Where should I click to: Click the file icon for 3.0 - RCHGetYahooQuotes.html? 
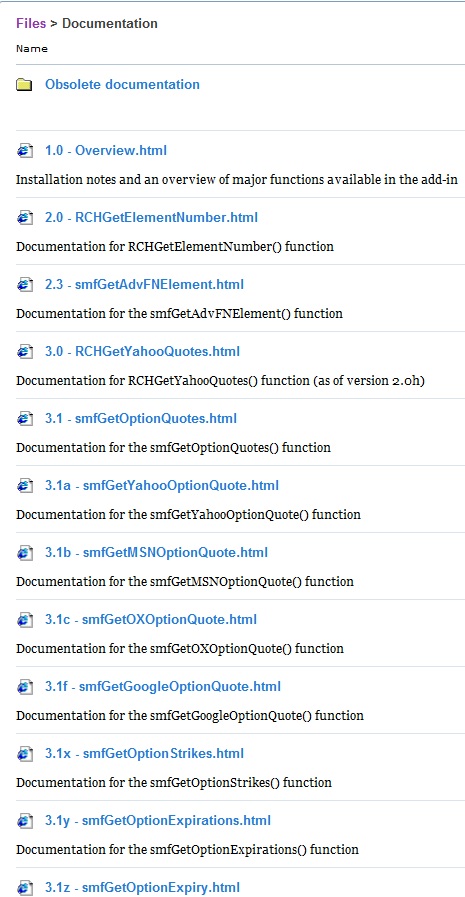coord(24,352)
